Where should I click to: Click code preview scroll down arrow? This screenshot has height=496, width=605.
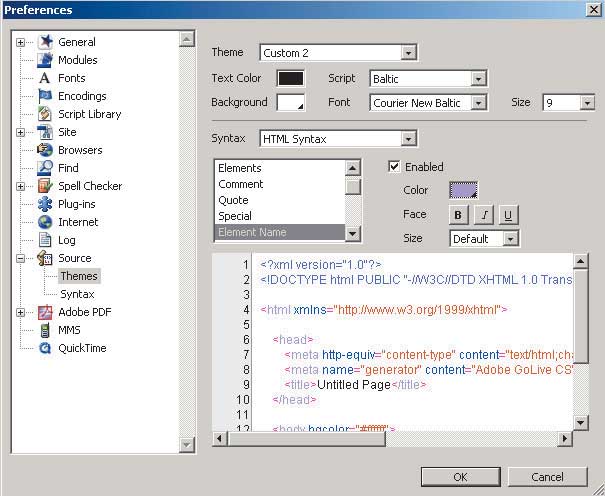pos(581,423)
